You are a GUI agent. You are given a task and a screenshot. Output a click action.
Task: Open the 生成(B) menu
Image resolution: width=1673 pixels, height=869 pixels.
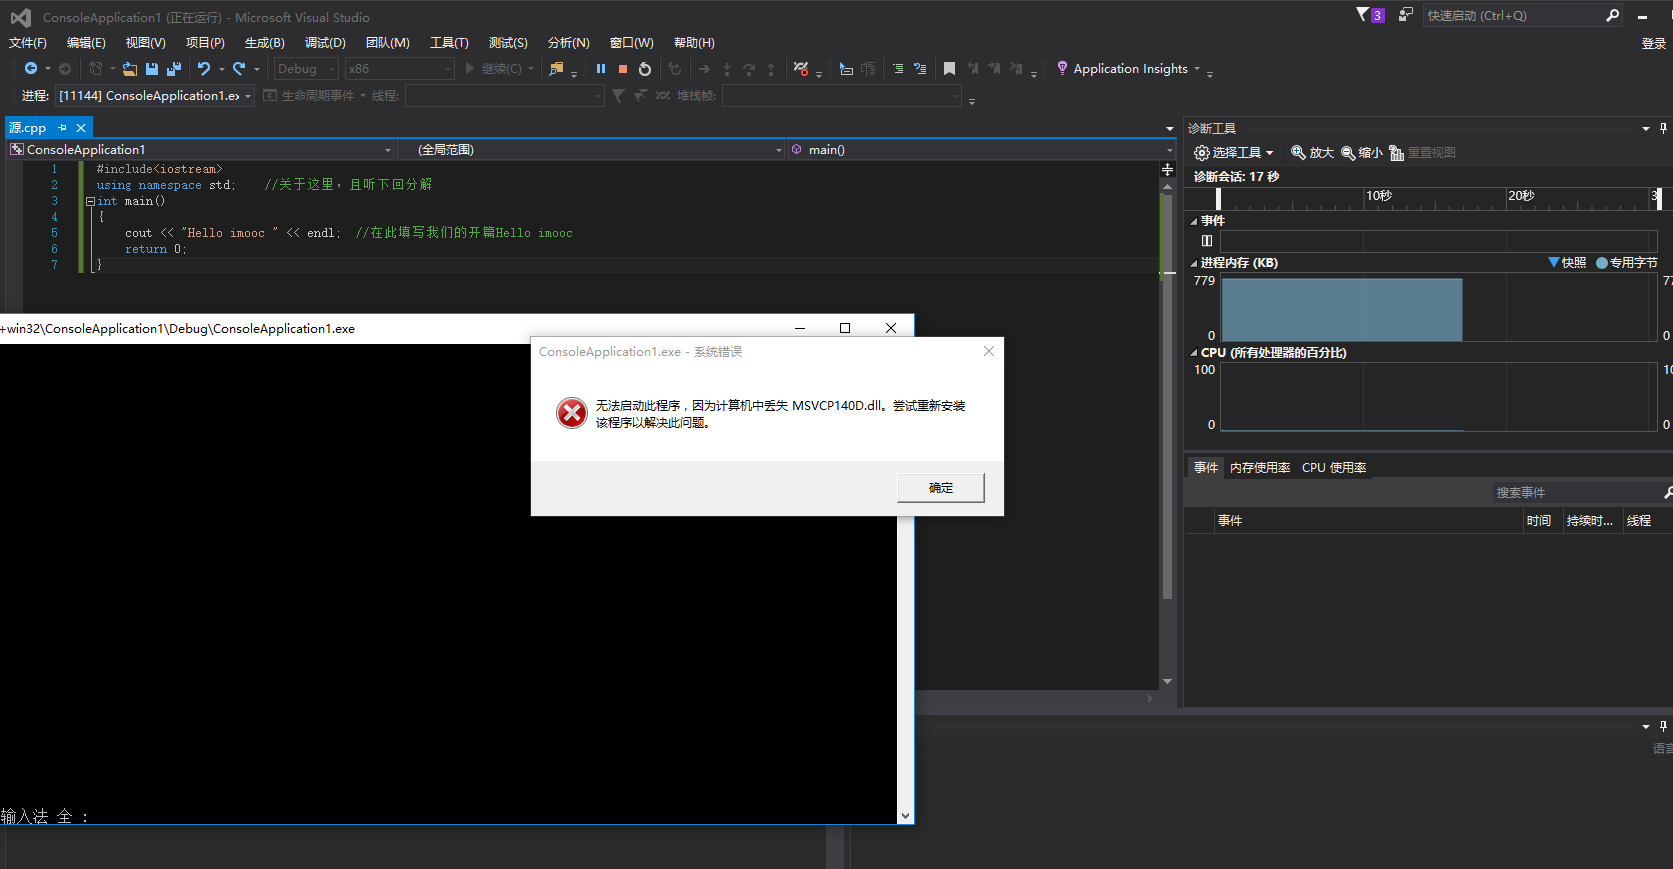(265, 43)
